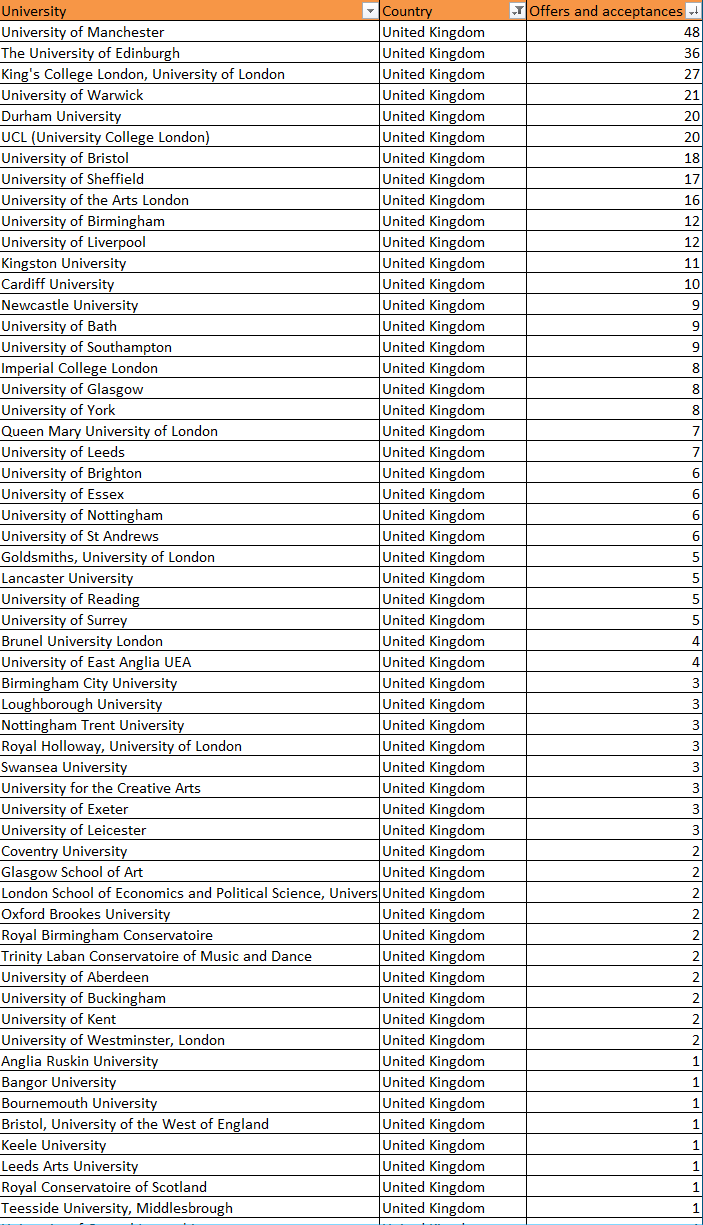This screenshot has height=1225, width=703.
Task: Click the value 21 for Warwick
Action: (x=614, y=95)
